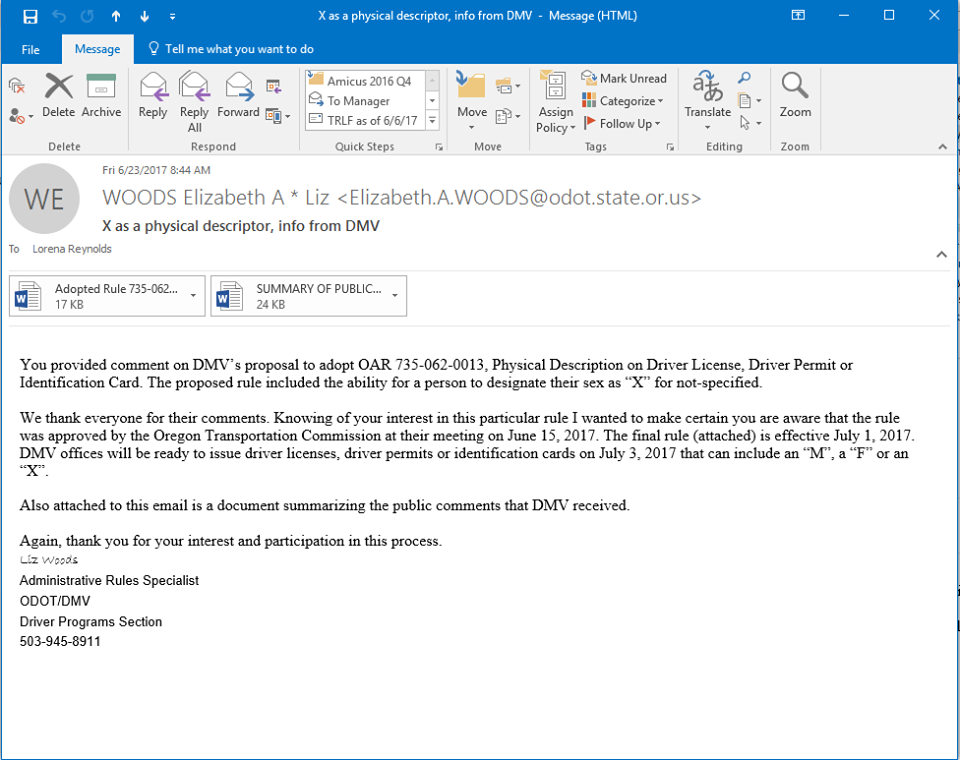
Task: Open the Follow Up flag menu
Action: coord(621,123)
